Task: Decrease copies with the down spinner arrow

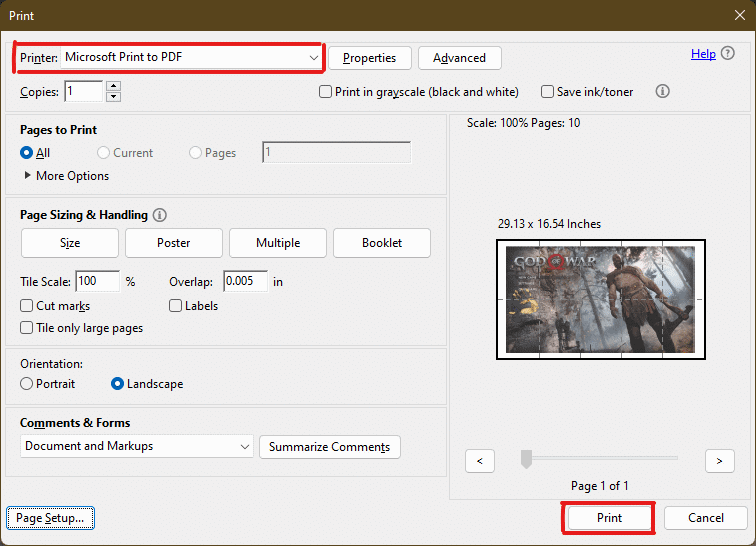Action: (x=113, y=97)
